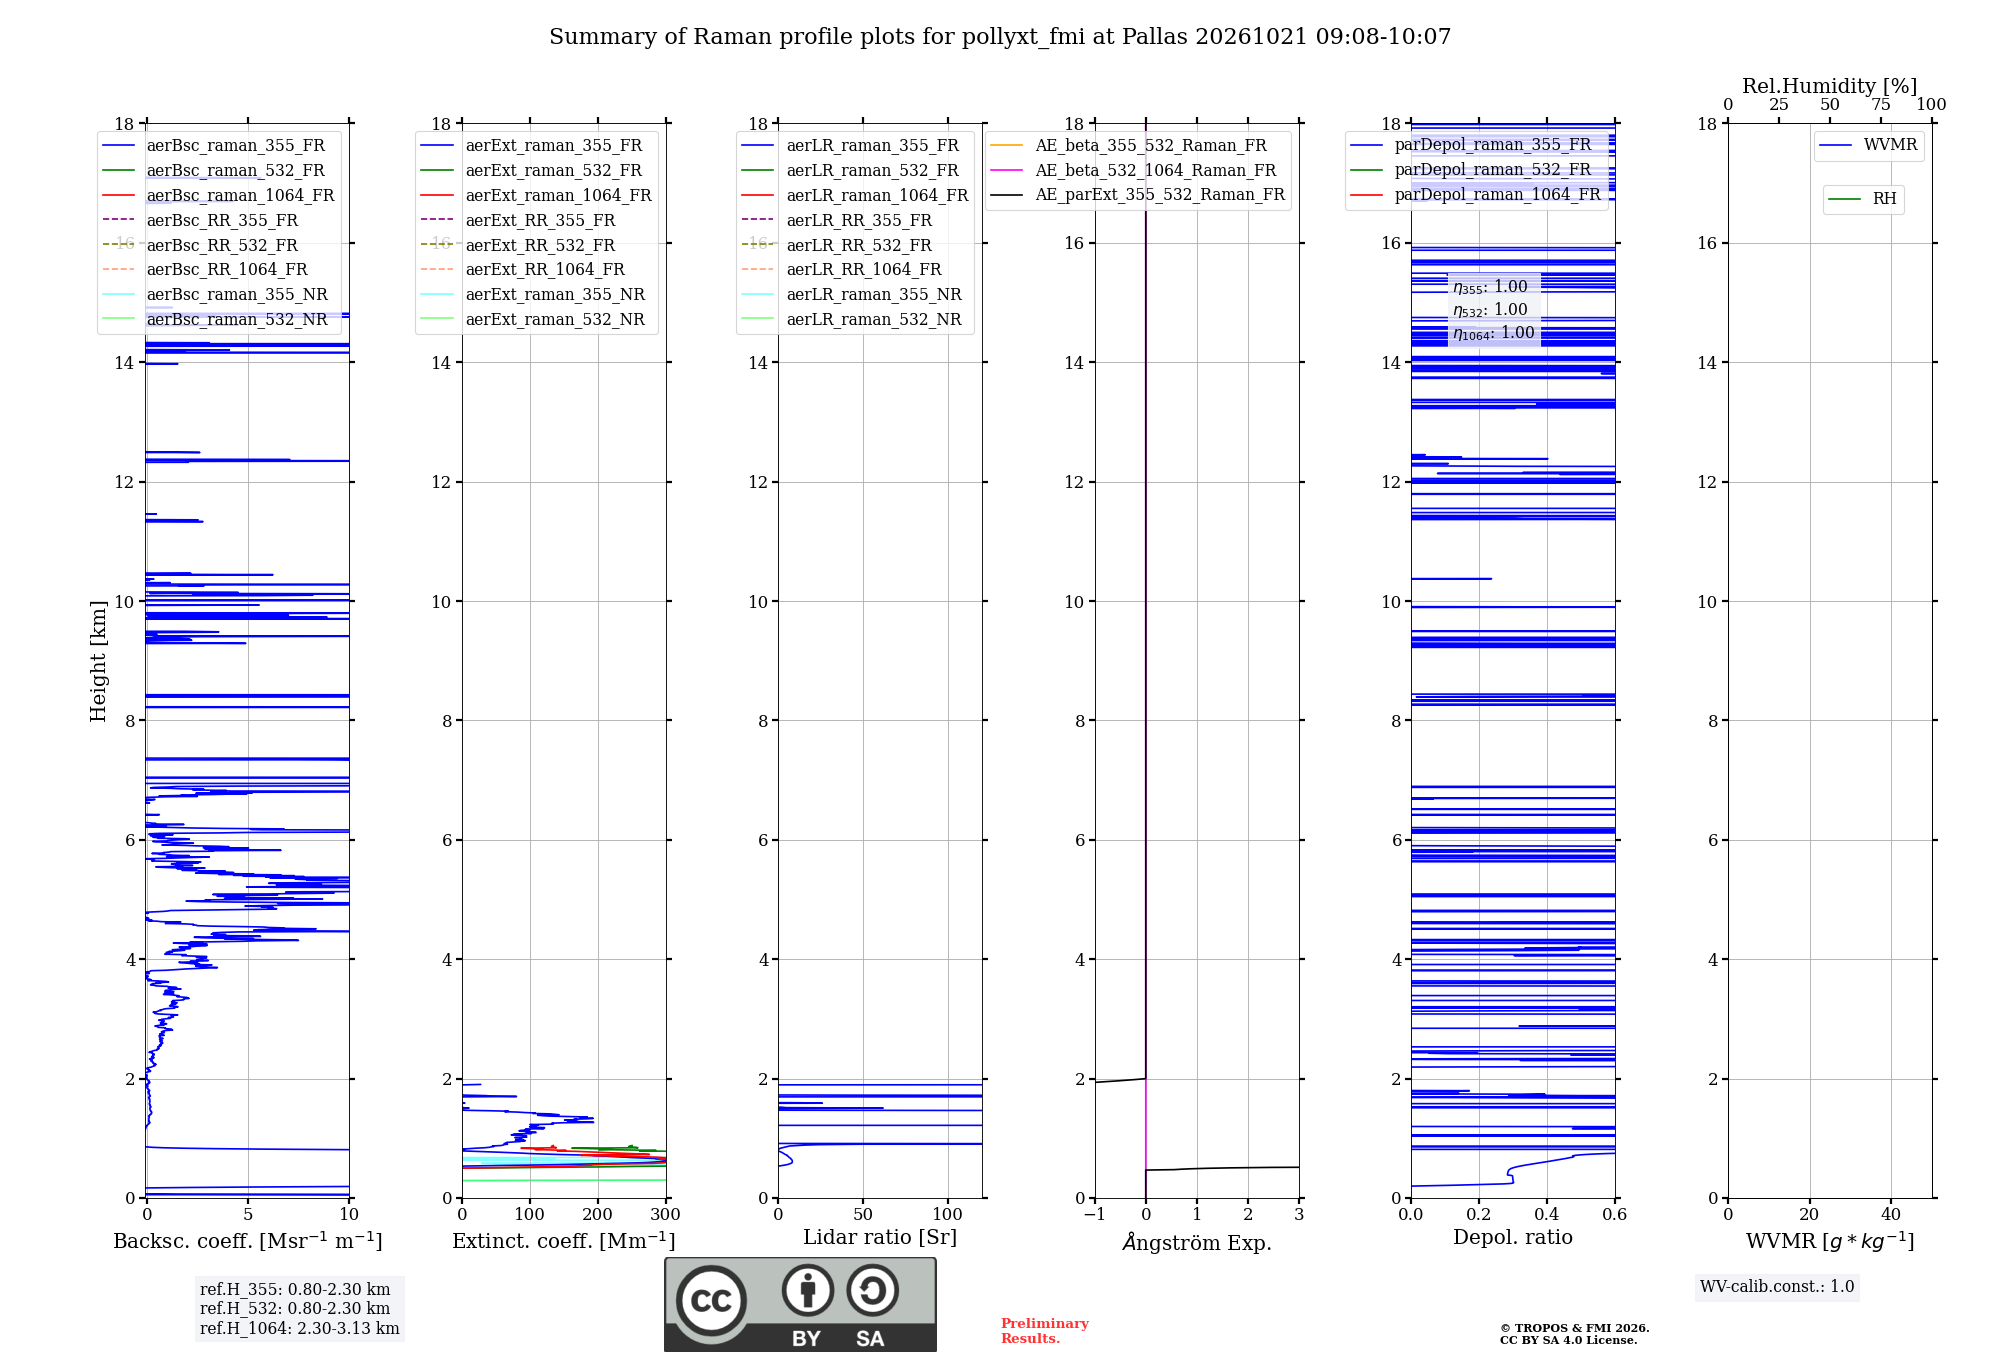Select legend entry parDepol_raman_1064_FR

(1476, 195)
